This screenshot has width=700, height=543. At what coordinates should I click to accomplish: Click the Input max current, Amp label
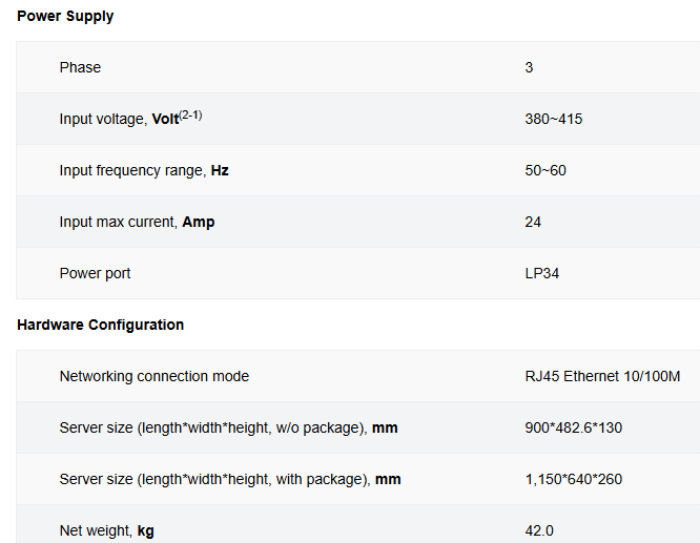coord(137,222)
